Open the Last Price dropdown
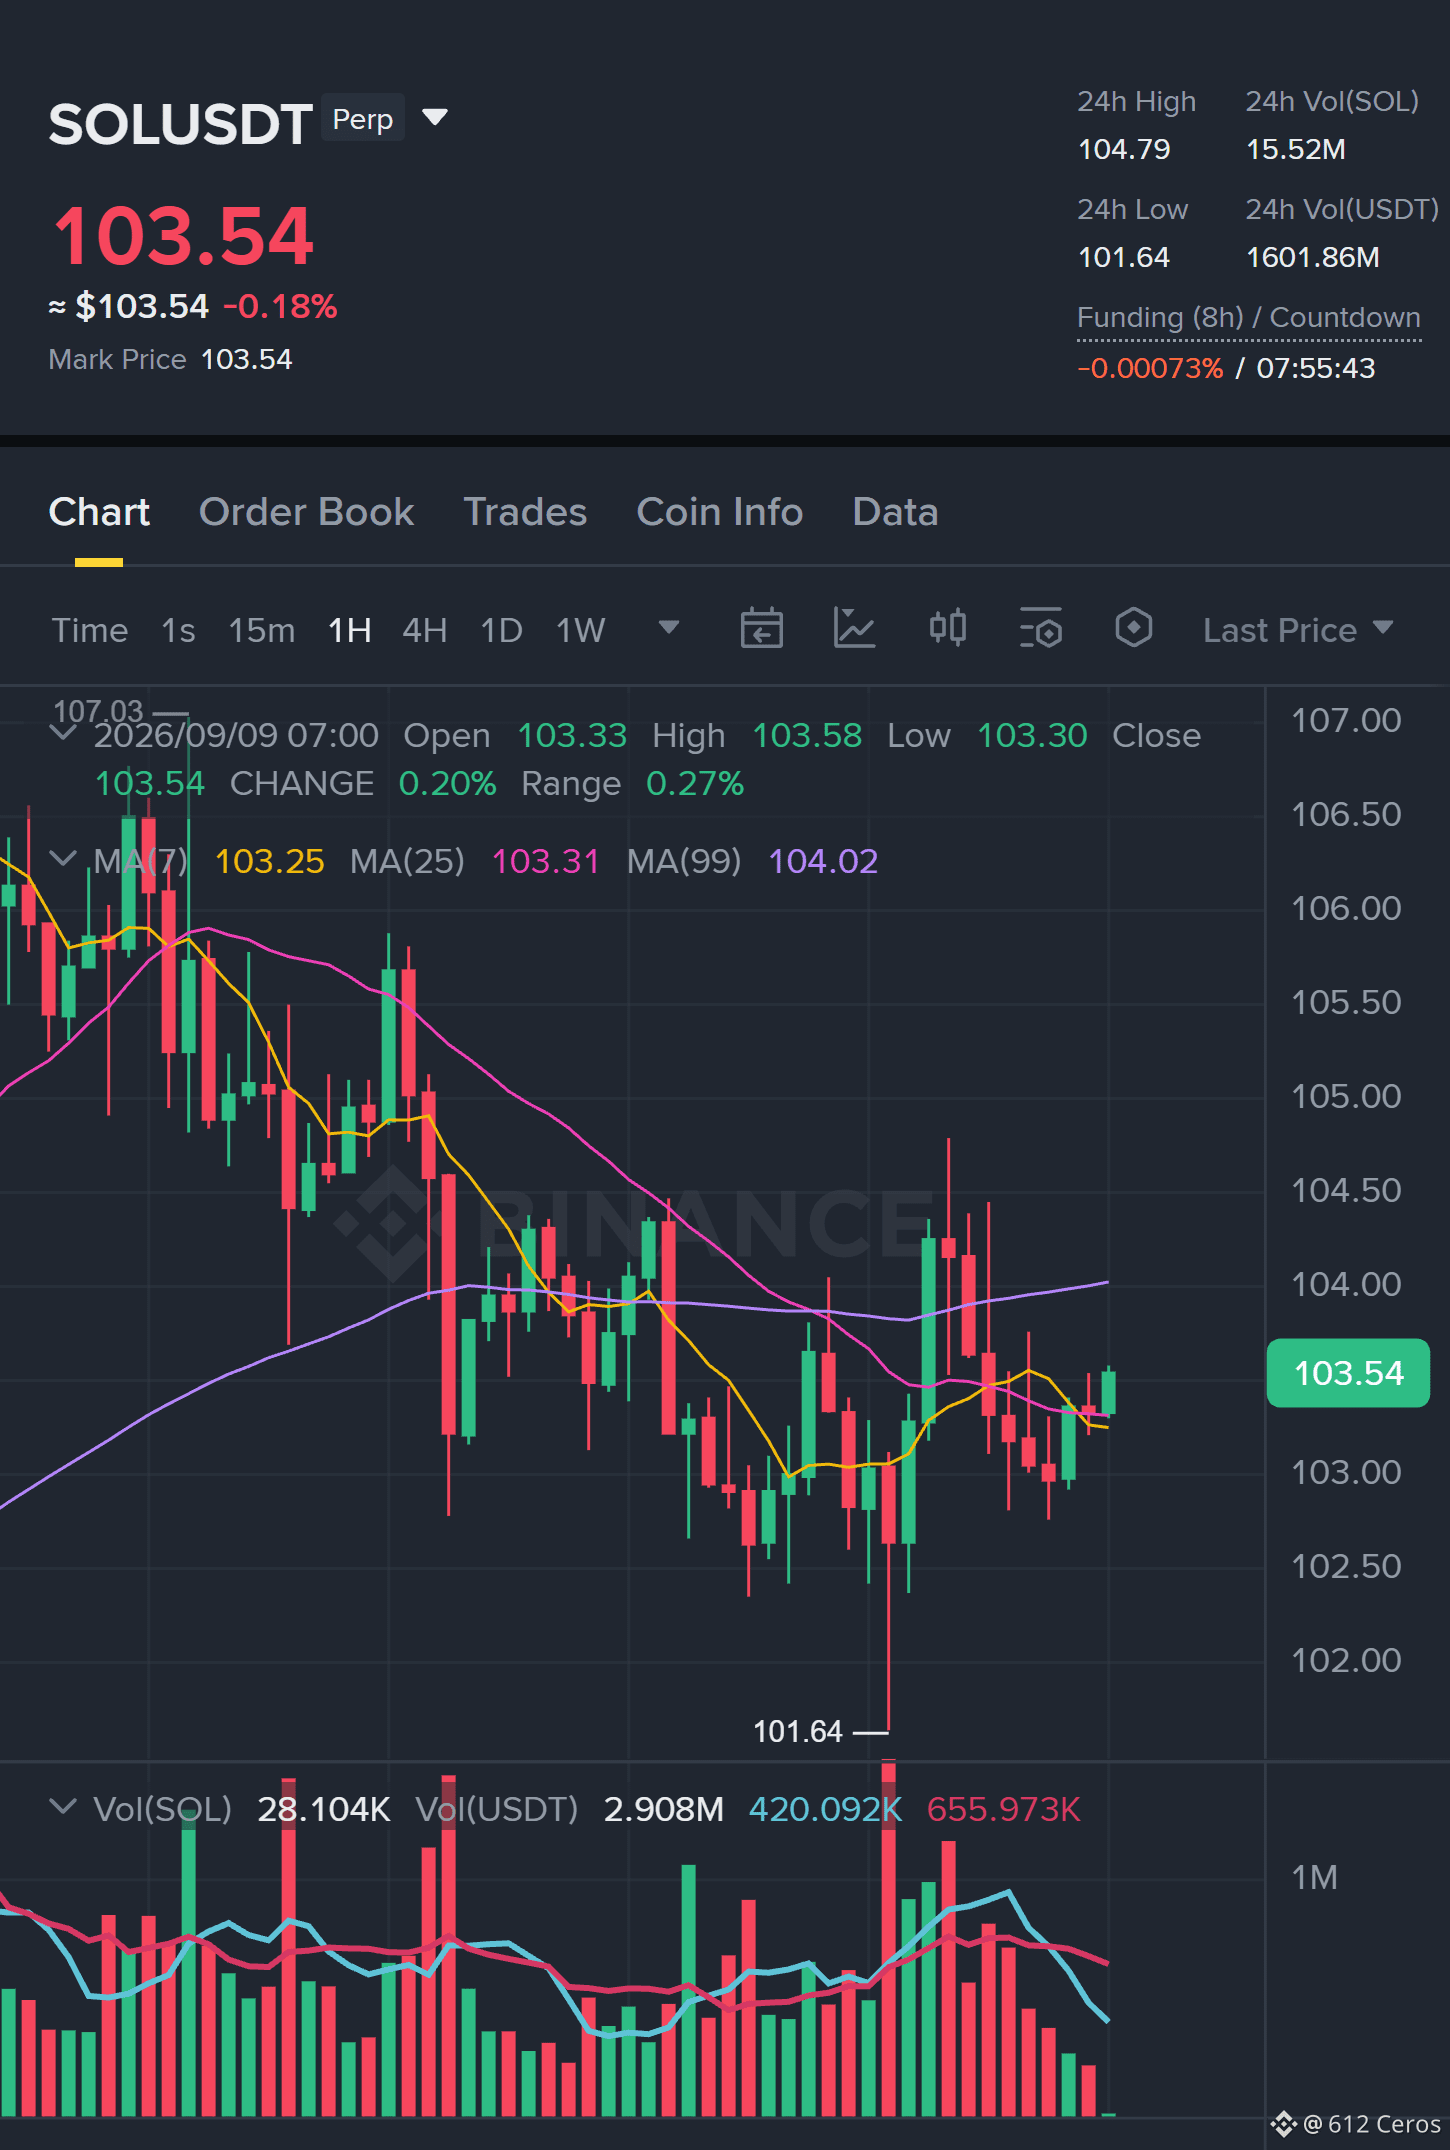Image resolution: width=1450 pixels, height=2150 pixels. (x=1298, y=630)
